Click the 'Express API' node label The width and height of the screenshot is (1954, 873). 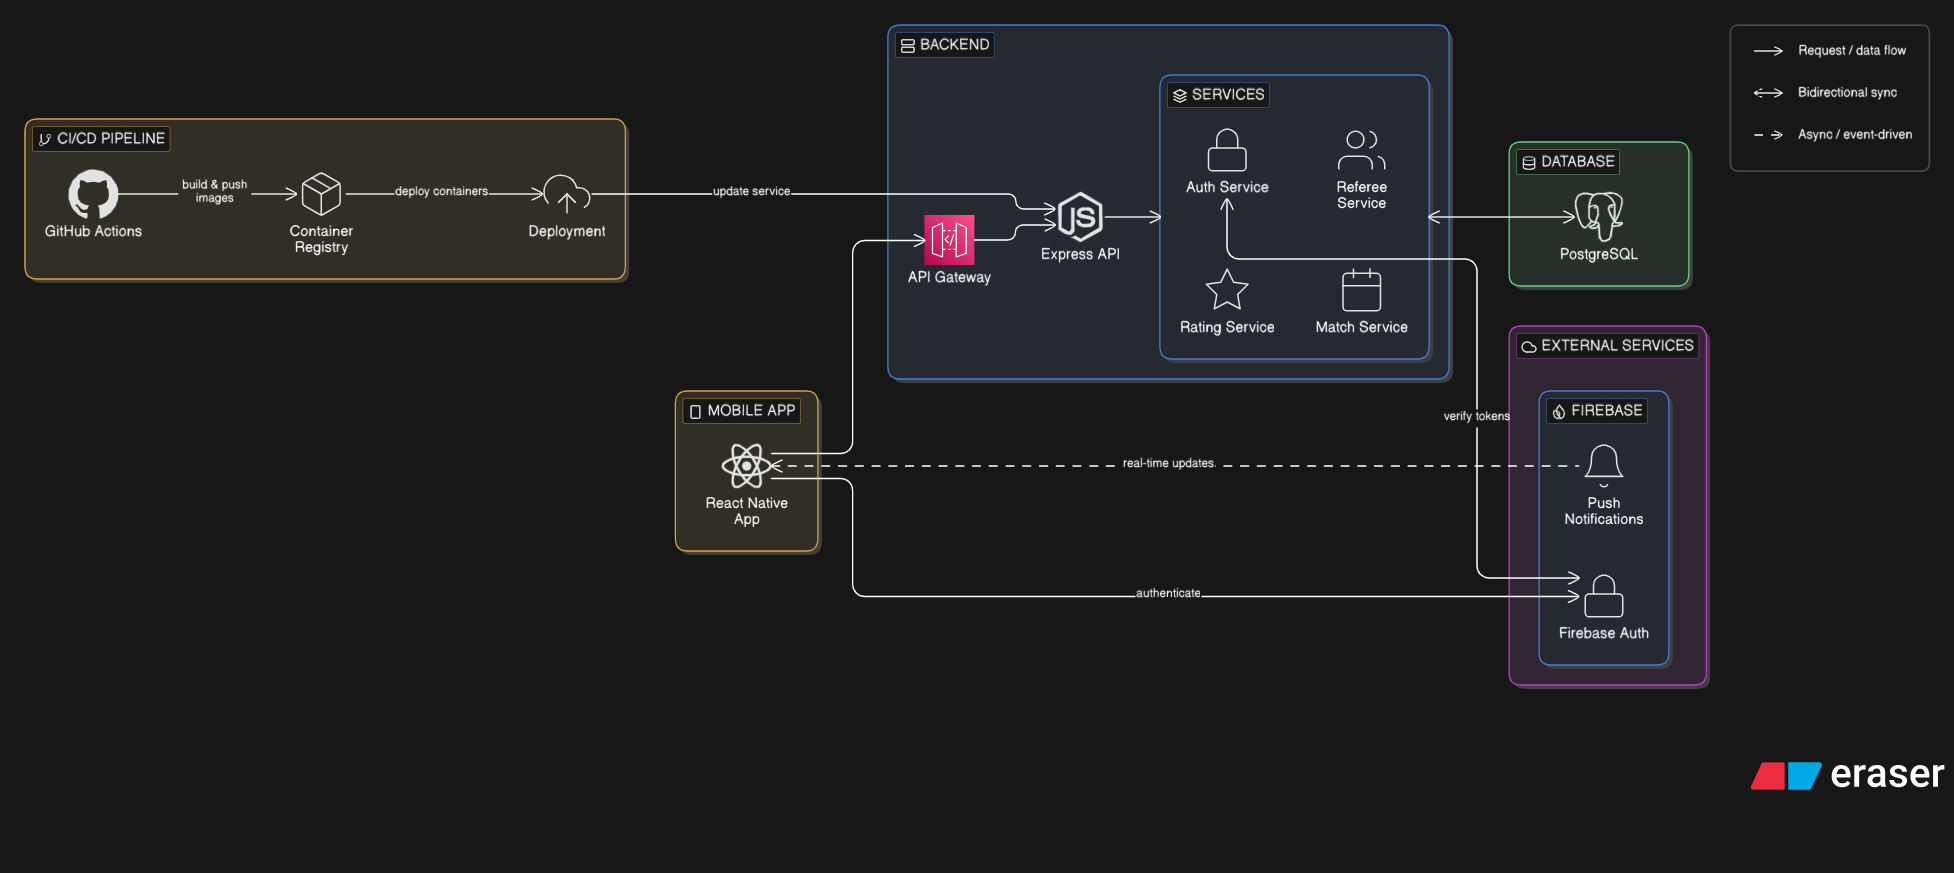click(x=1080, y=254)
